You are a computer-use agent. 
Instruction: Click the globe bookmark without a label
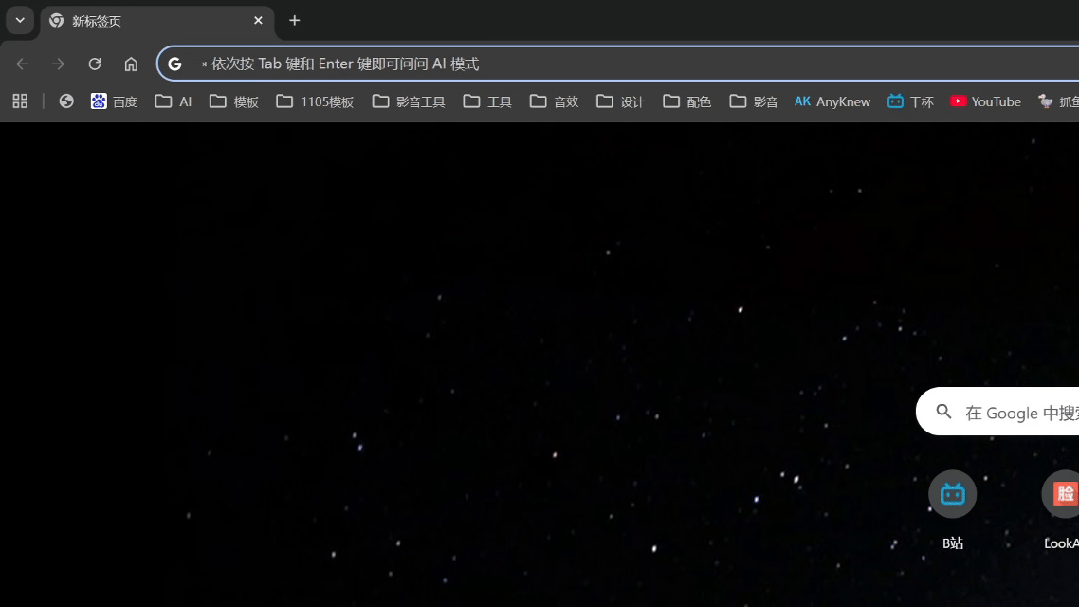click(66, 101)
